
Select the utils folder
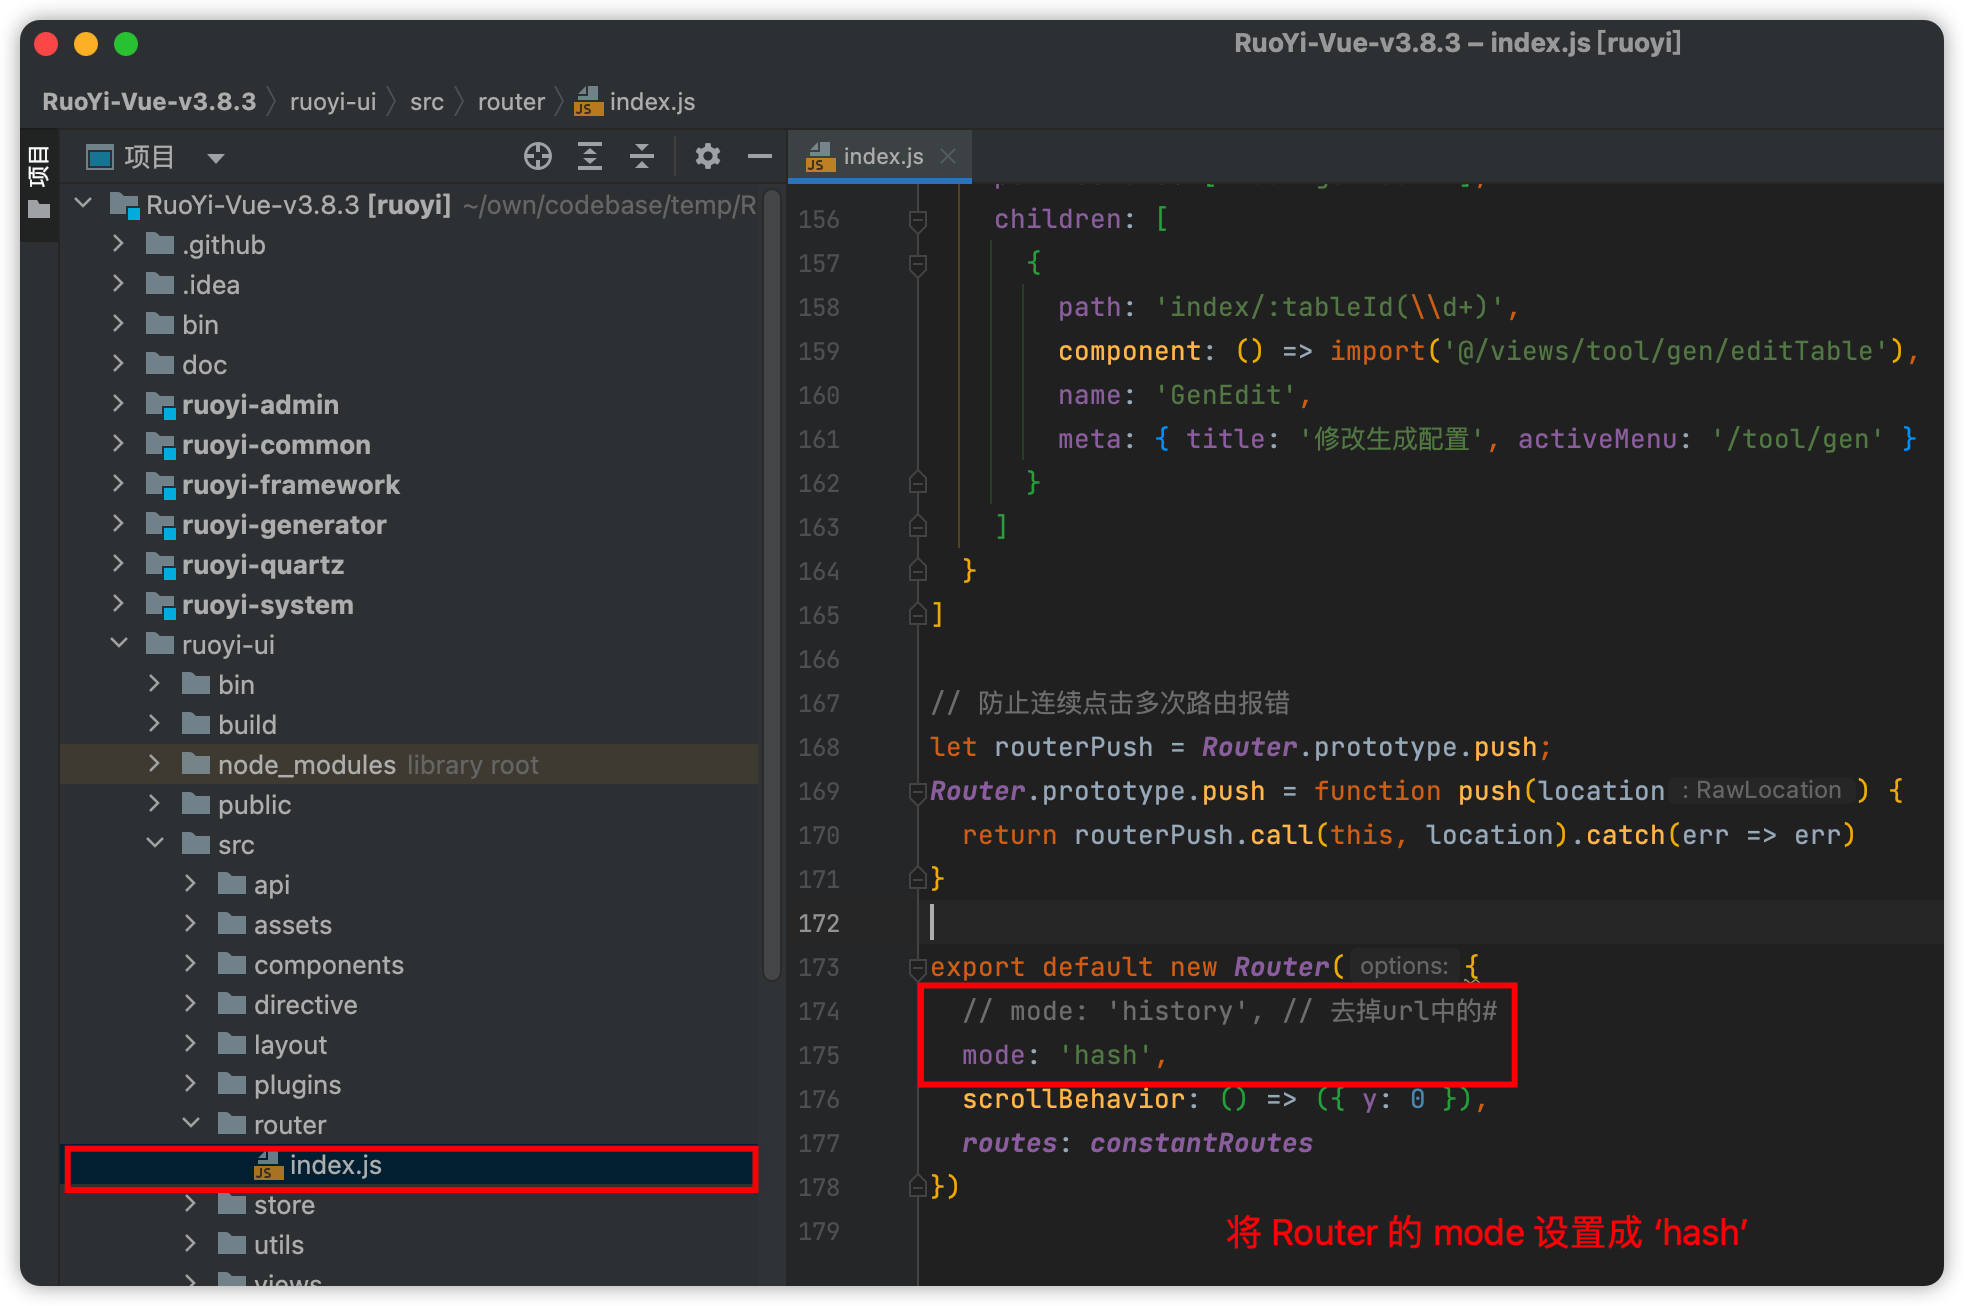[x=278, y=1245]
